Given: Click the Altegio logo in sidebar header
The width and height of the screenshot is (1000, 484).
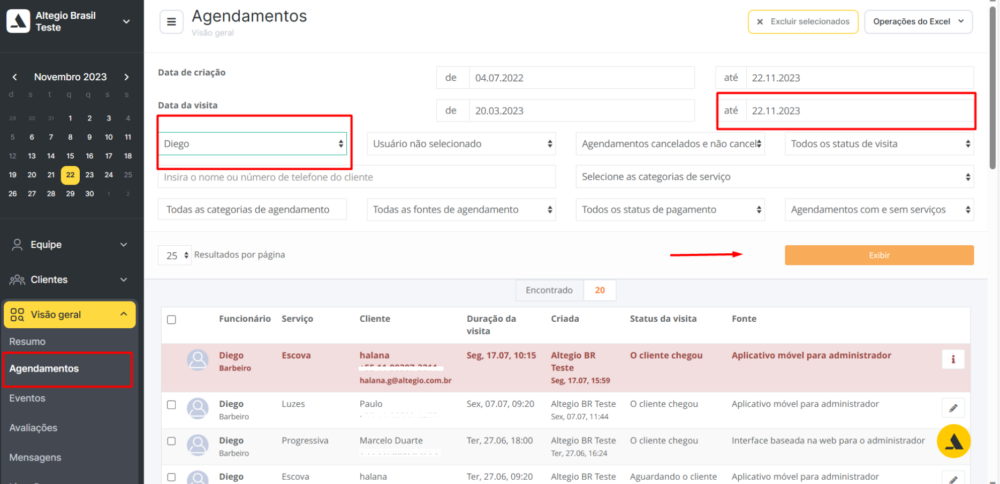Looking at the screenshot, I should (18, 21).
